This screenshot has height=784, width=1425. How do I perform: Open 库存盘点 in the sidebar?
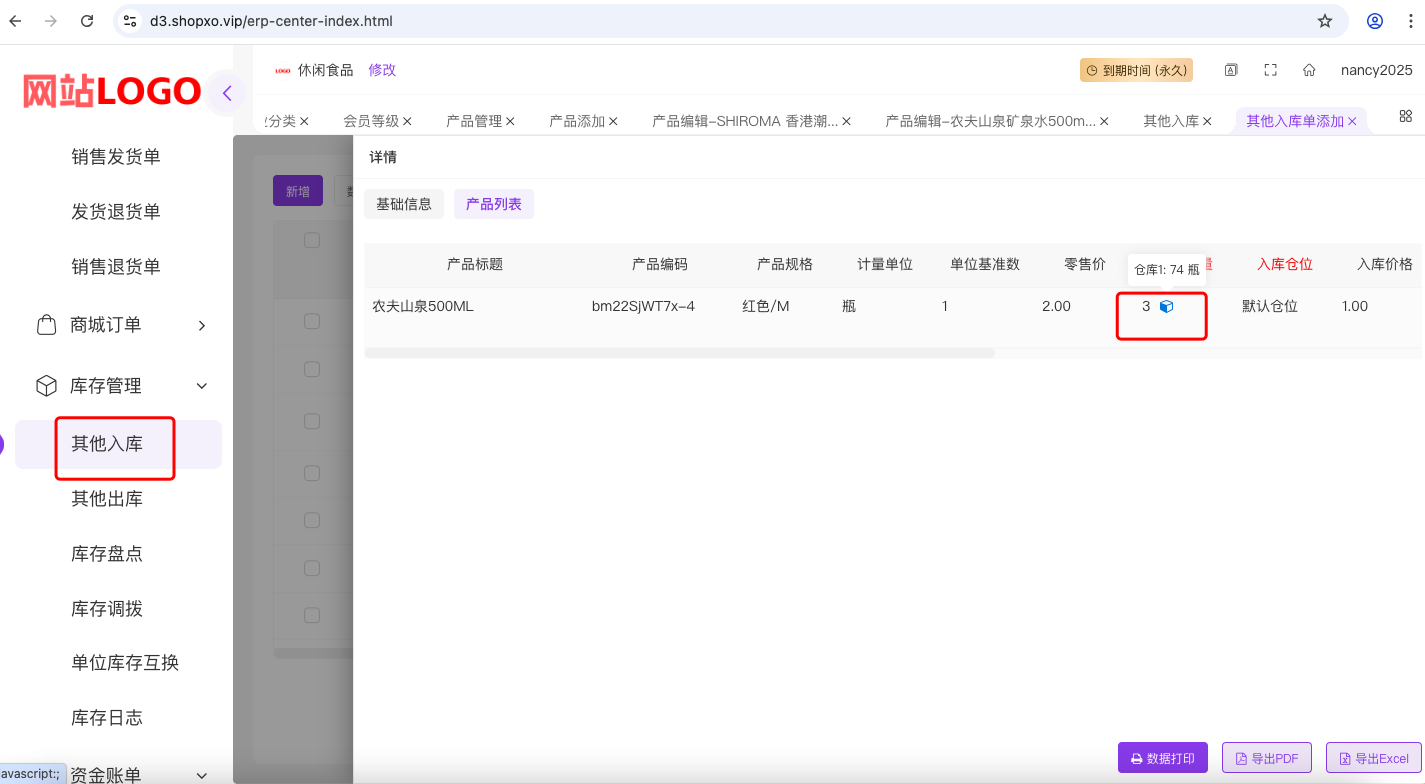(x=107, y=554)
